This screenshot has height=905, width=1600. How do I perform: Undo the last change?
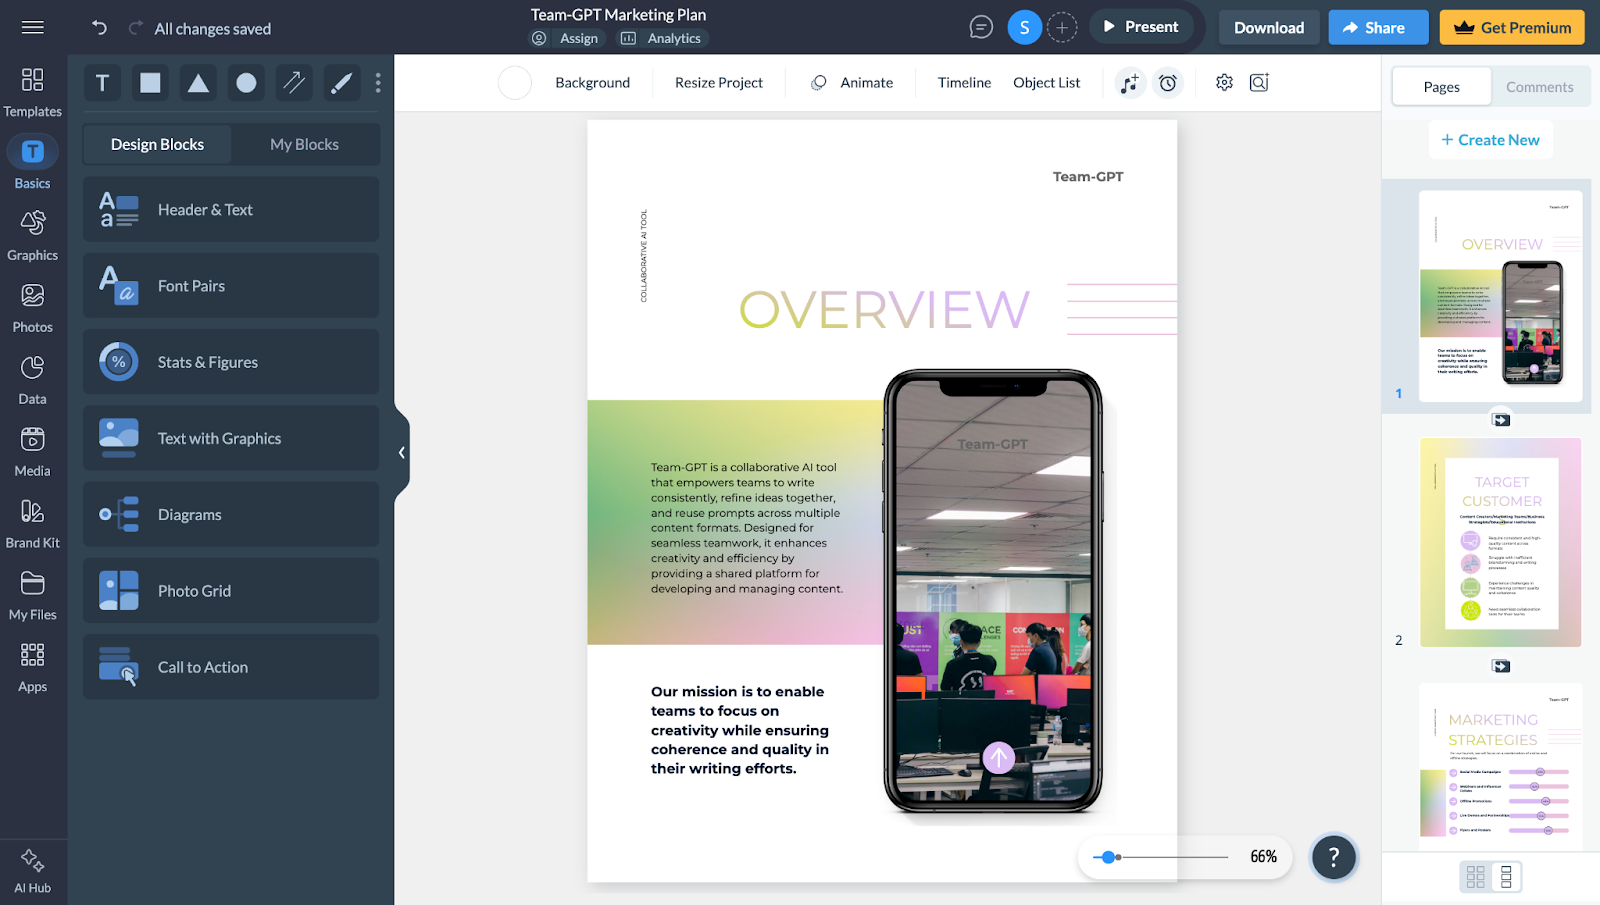99,28
